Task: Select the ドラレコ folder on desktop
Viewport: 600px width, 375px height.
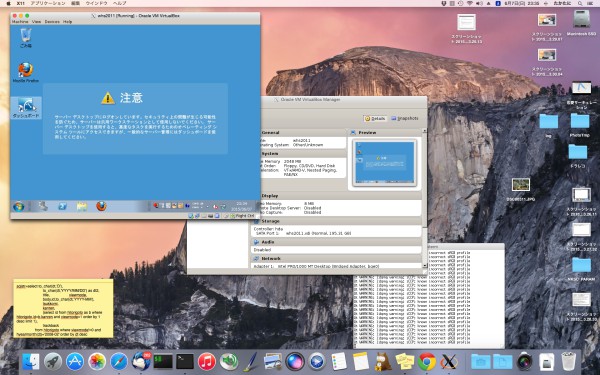Action: coord(578,156)
